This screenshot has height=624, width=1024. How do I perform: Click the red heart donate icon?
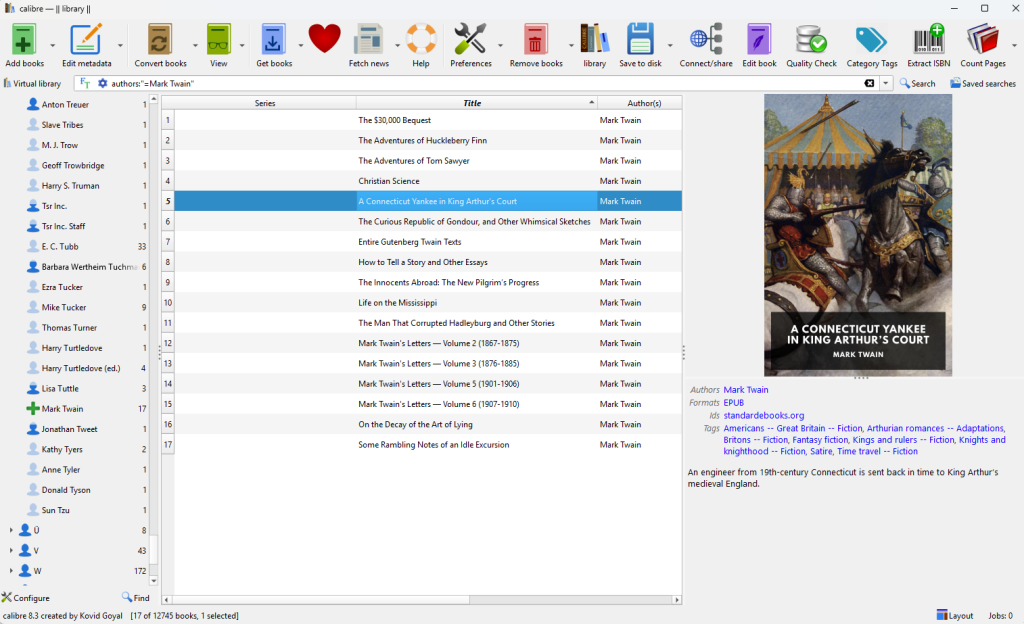pos(325,39)
